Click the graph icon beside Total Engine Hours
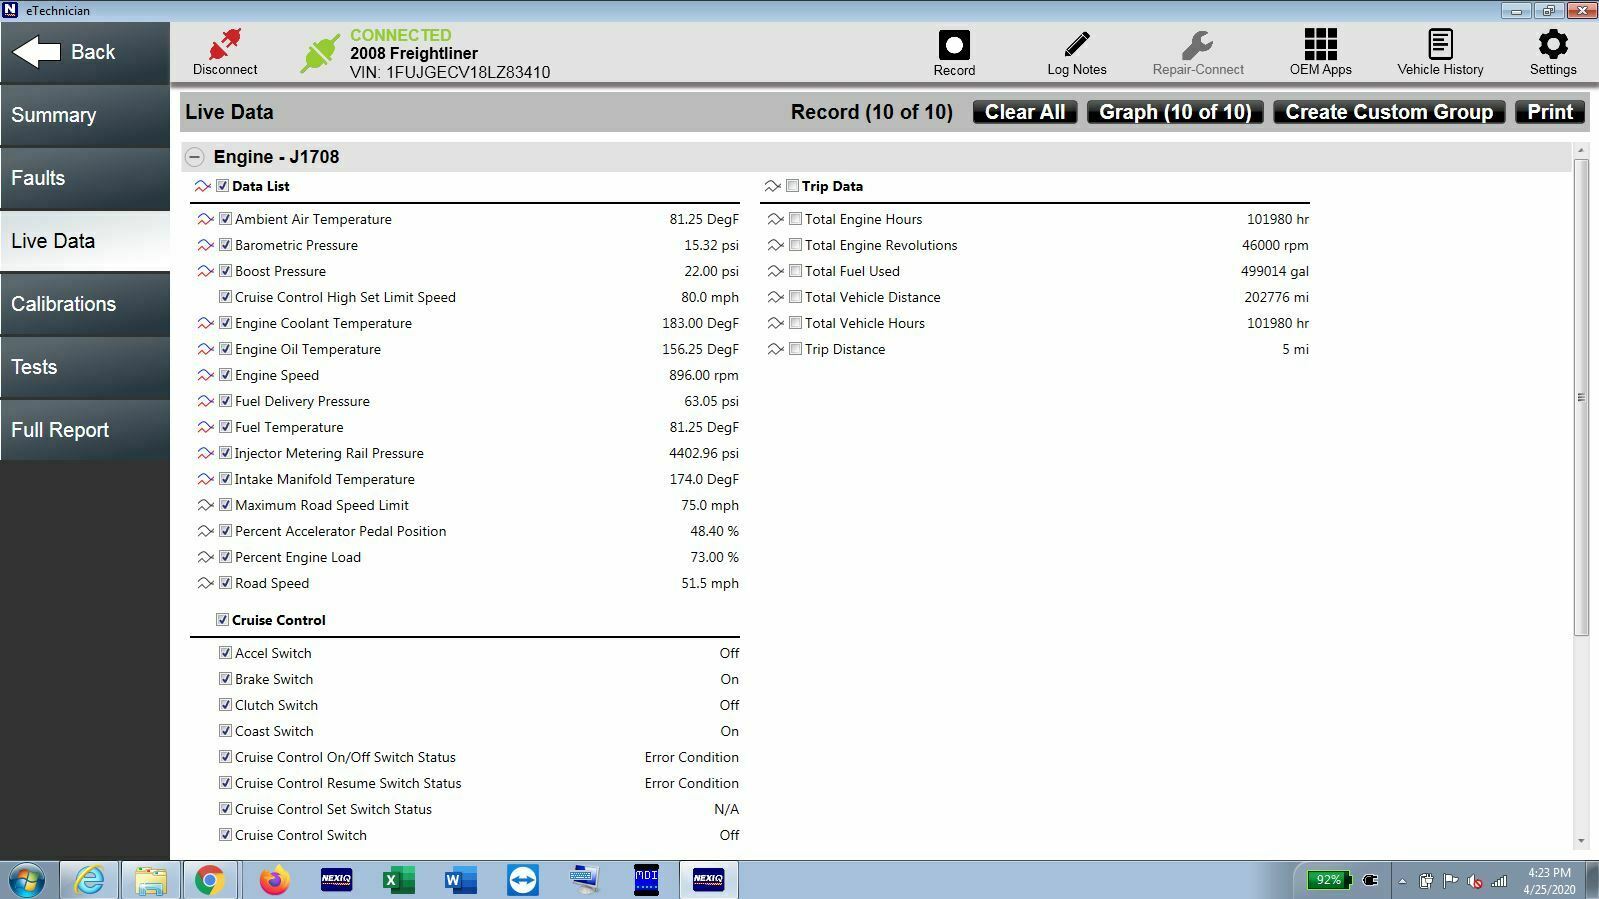1599x899 pixels. click(x=775, y=219)
